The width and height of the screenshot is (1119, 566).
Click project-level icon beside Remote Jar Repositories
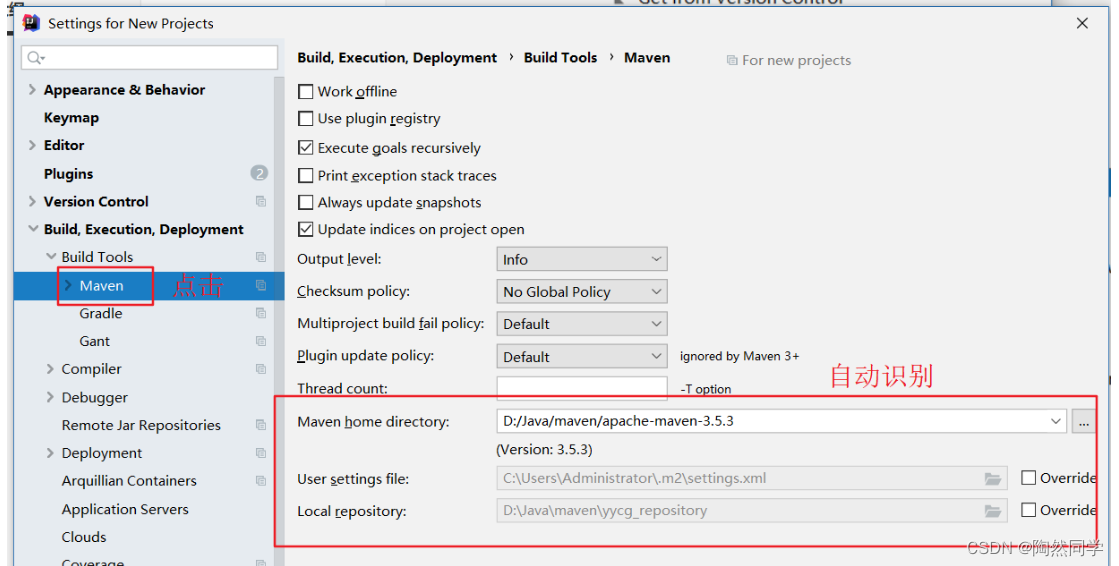point(260,425)
